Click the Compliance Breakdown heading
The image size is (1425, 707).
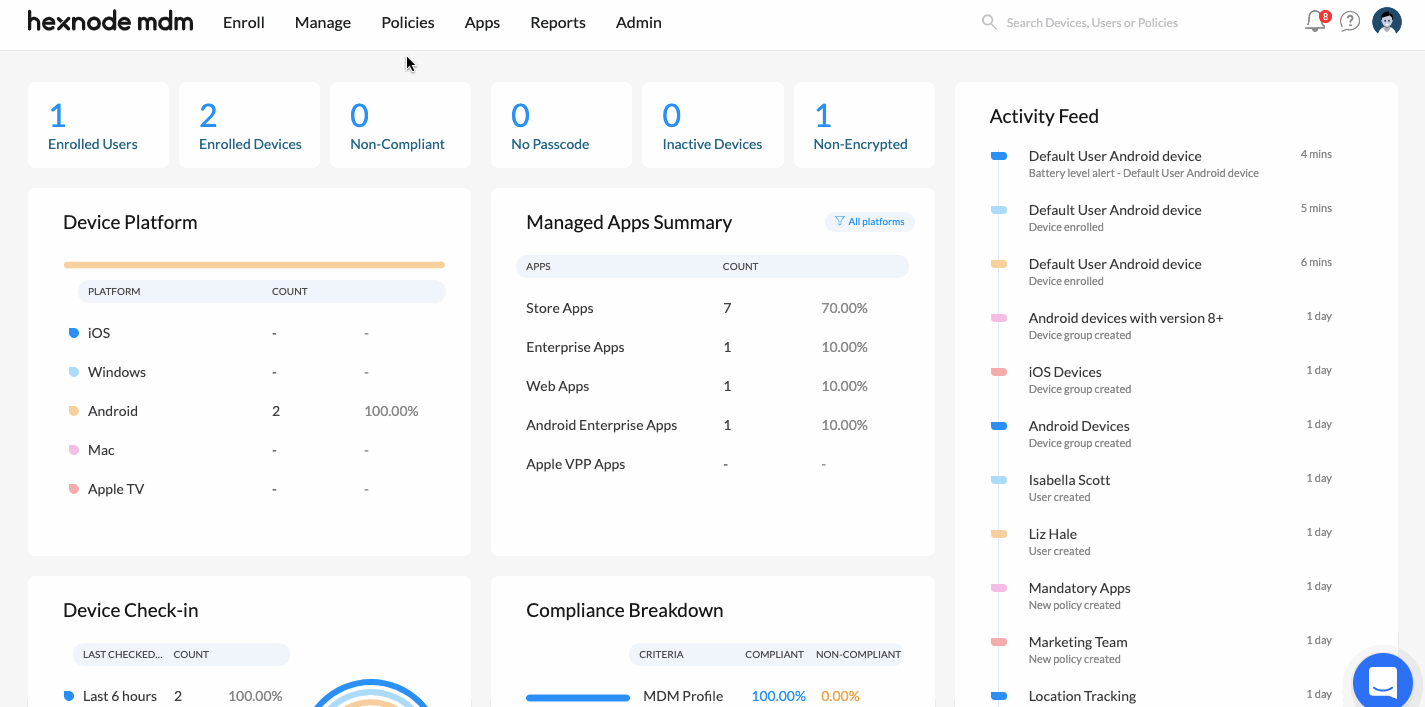[625, 610]
